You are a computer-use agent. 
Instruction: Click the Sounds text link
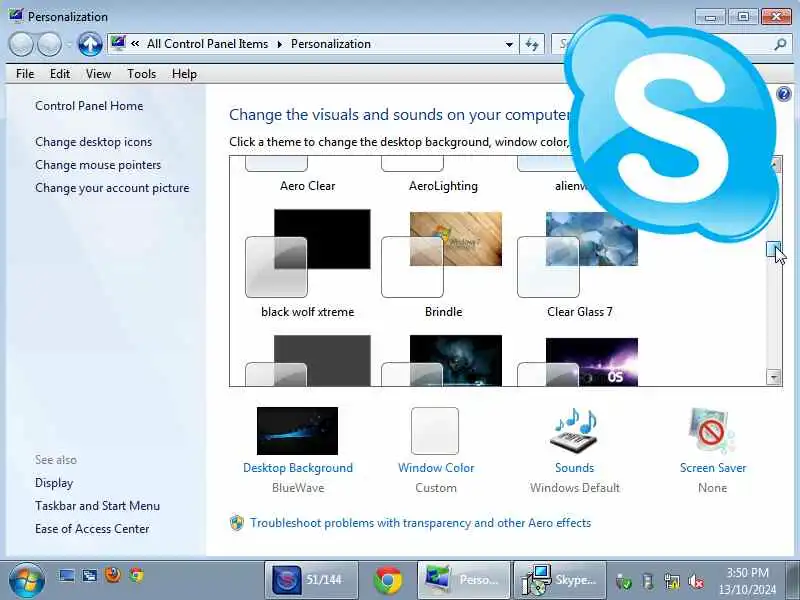pyautogui.click(x=574, y=468)
